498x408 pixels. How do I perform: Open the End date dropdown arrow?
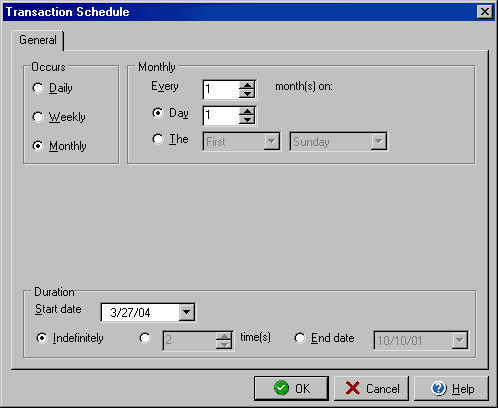[460, 340]
